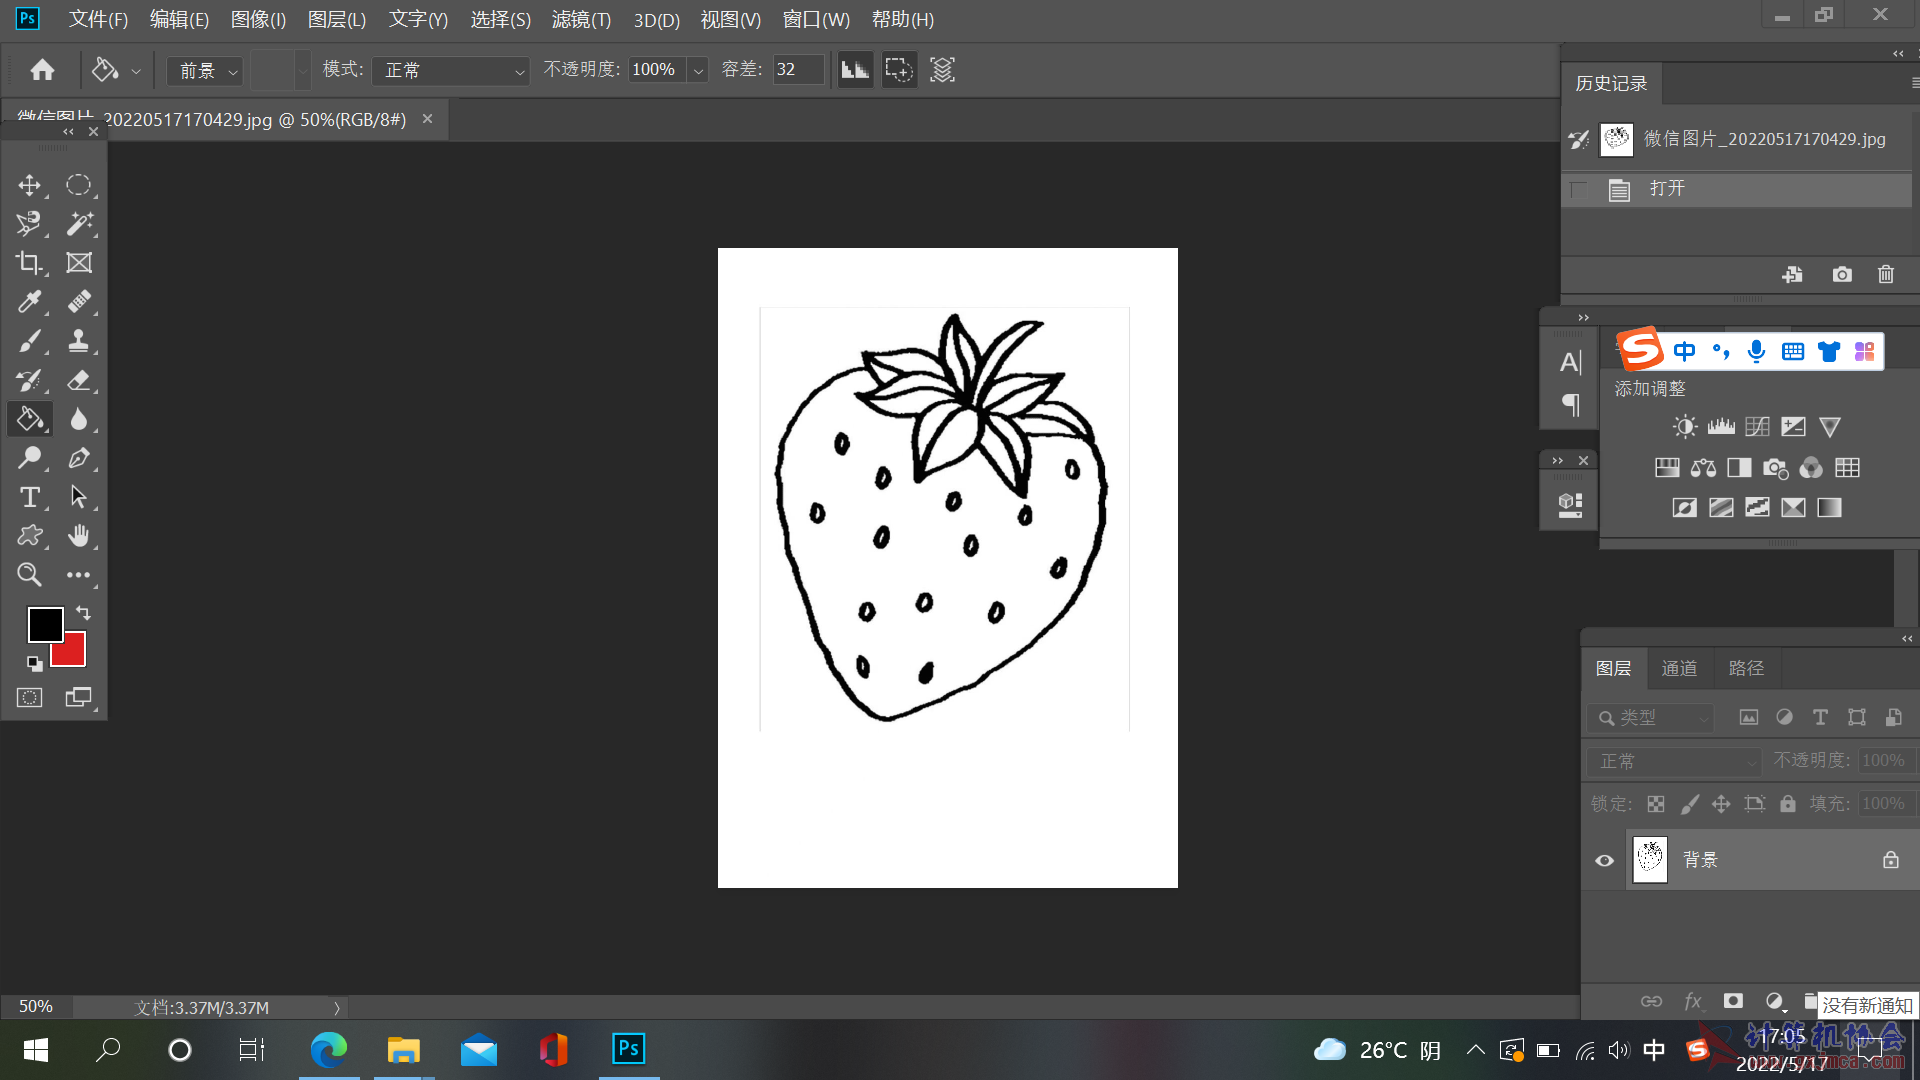Select the Magic Wand tool
1920x1080 pixels.
pos(79,223)
